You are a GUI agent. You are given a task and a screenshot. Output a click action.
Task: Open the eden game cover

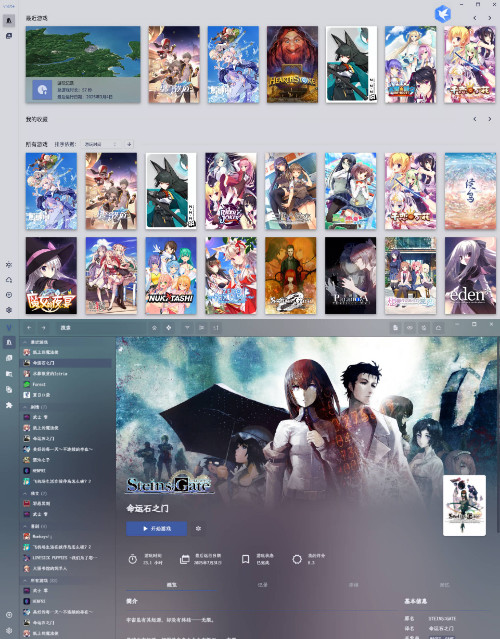(x=470, y=275)
